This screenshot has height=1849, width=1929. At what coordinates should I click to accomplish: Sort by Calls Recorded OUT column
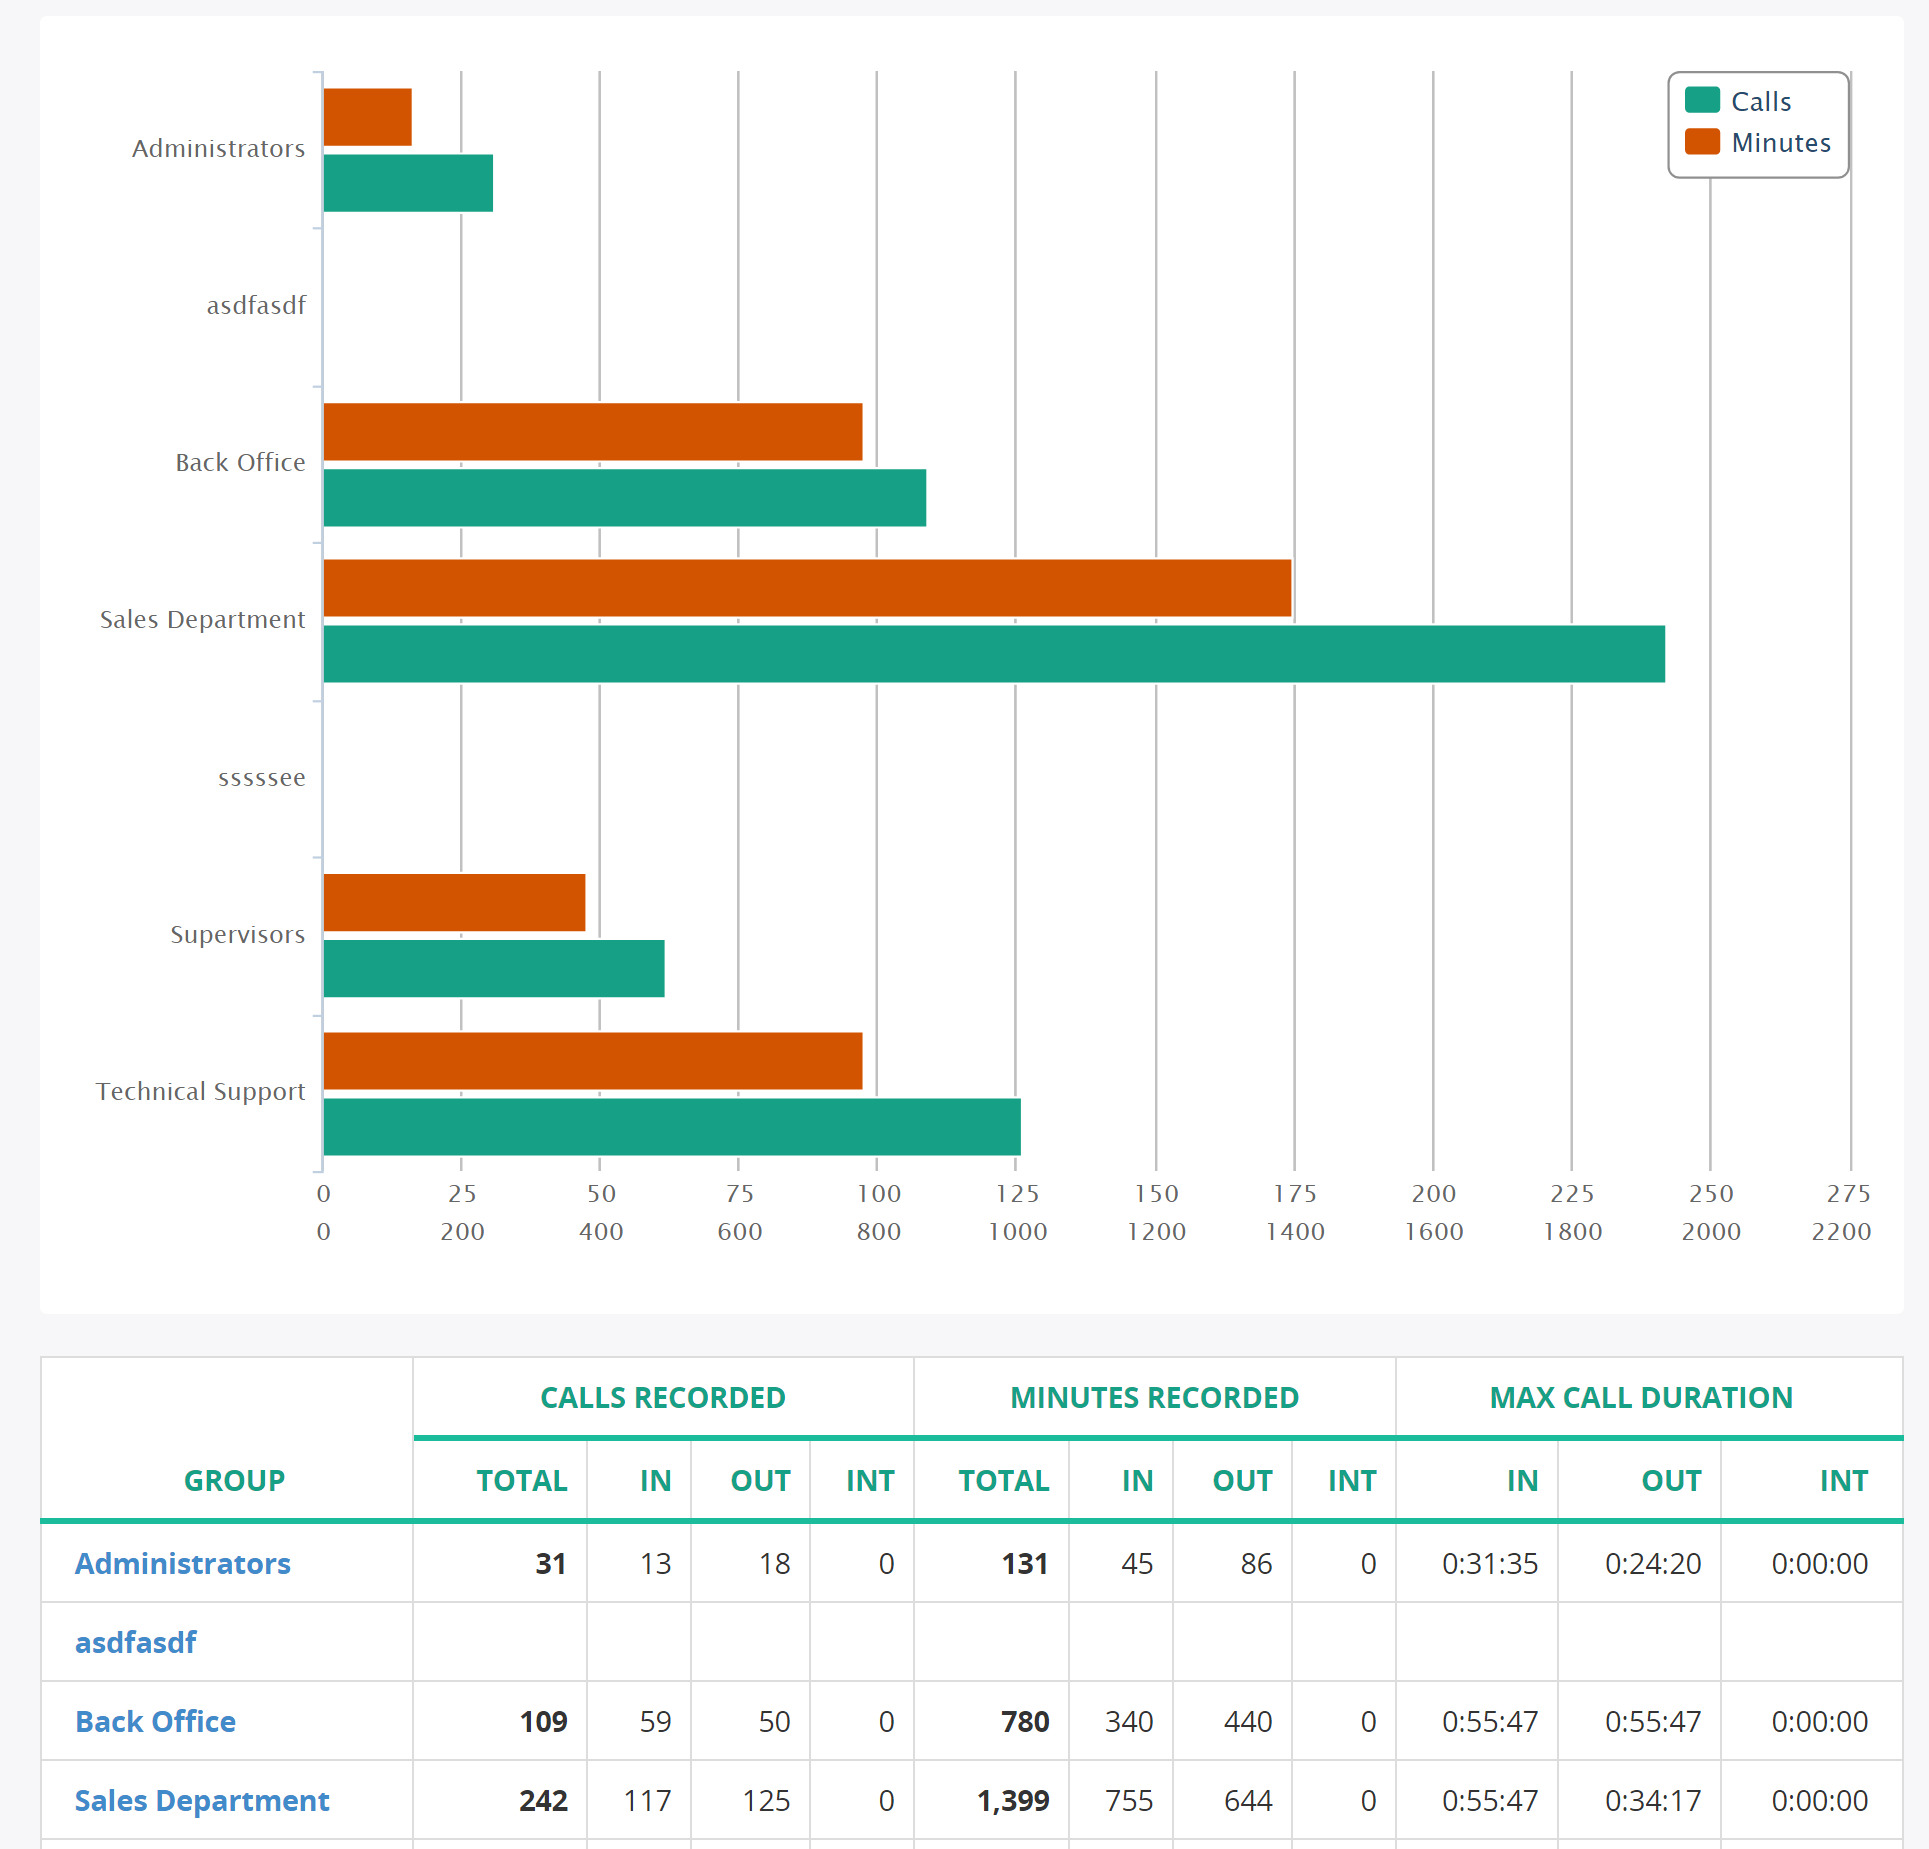pos(760,1480)
